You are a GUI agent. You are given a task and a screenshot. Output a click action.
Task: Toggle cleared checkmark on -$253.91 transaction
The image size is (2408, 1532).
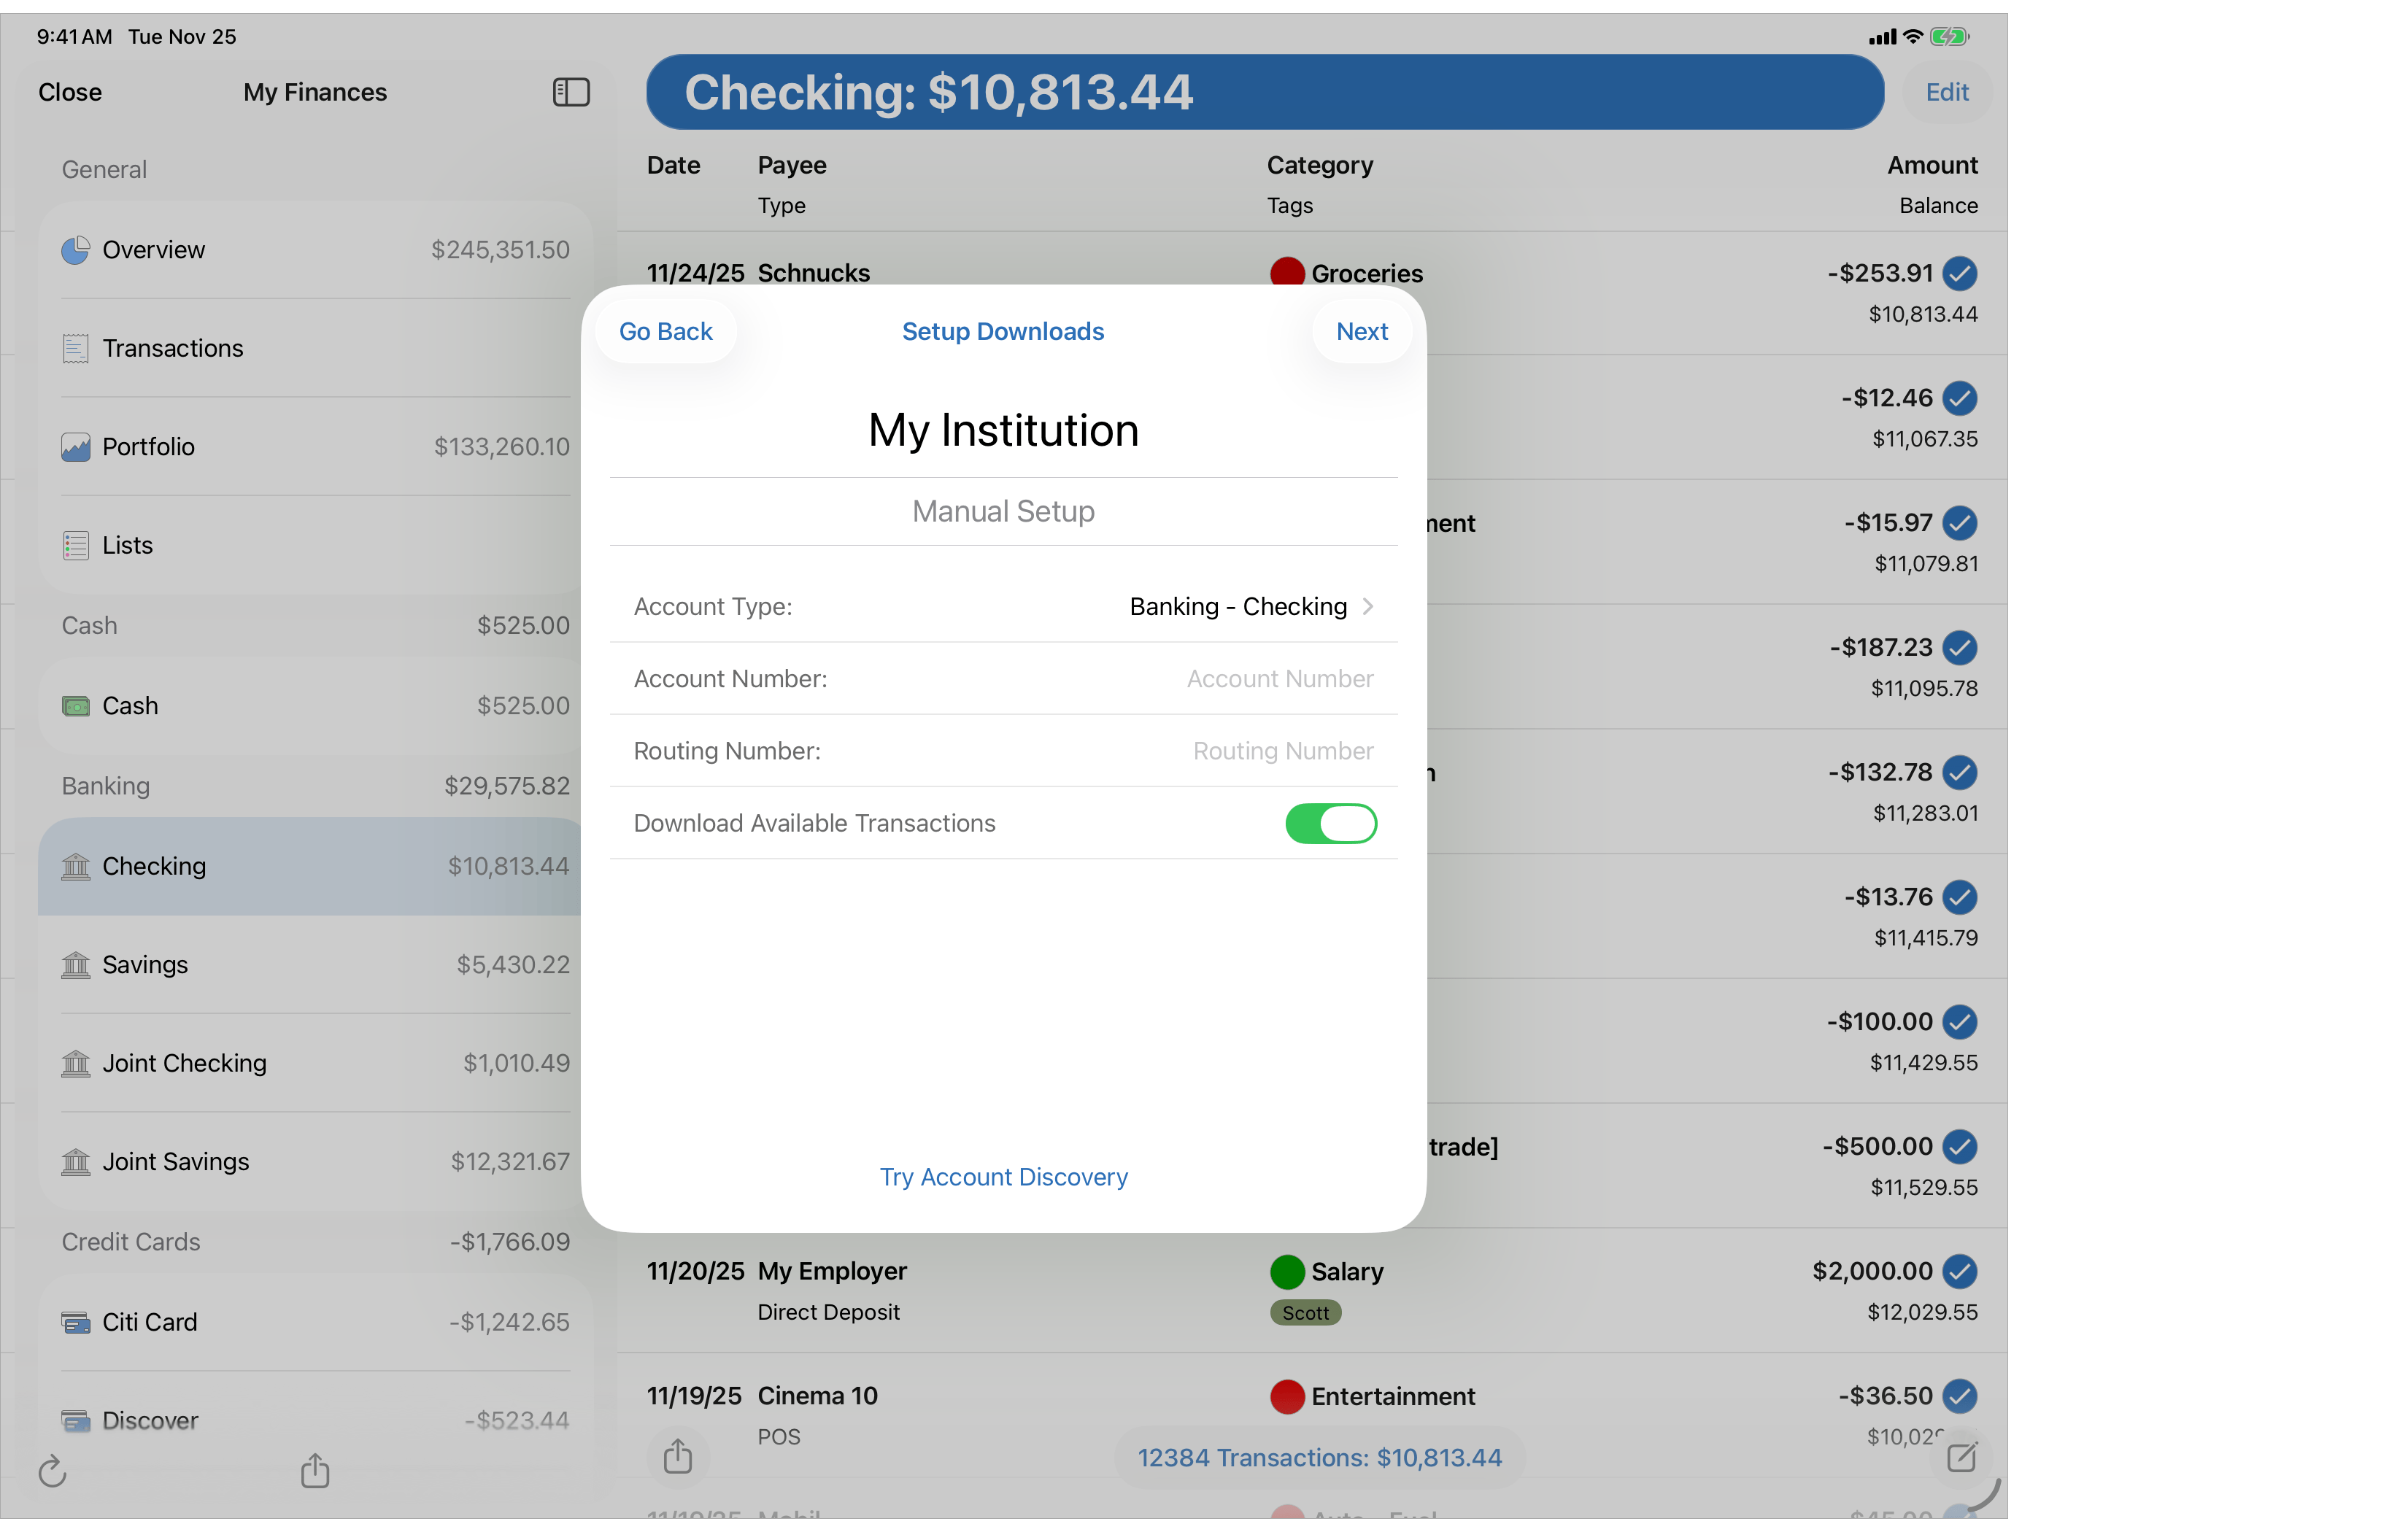point(1959,273)
